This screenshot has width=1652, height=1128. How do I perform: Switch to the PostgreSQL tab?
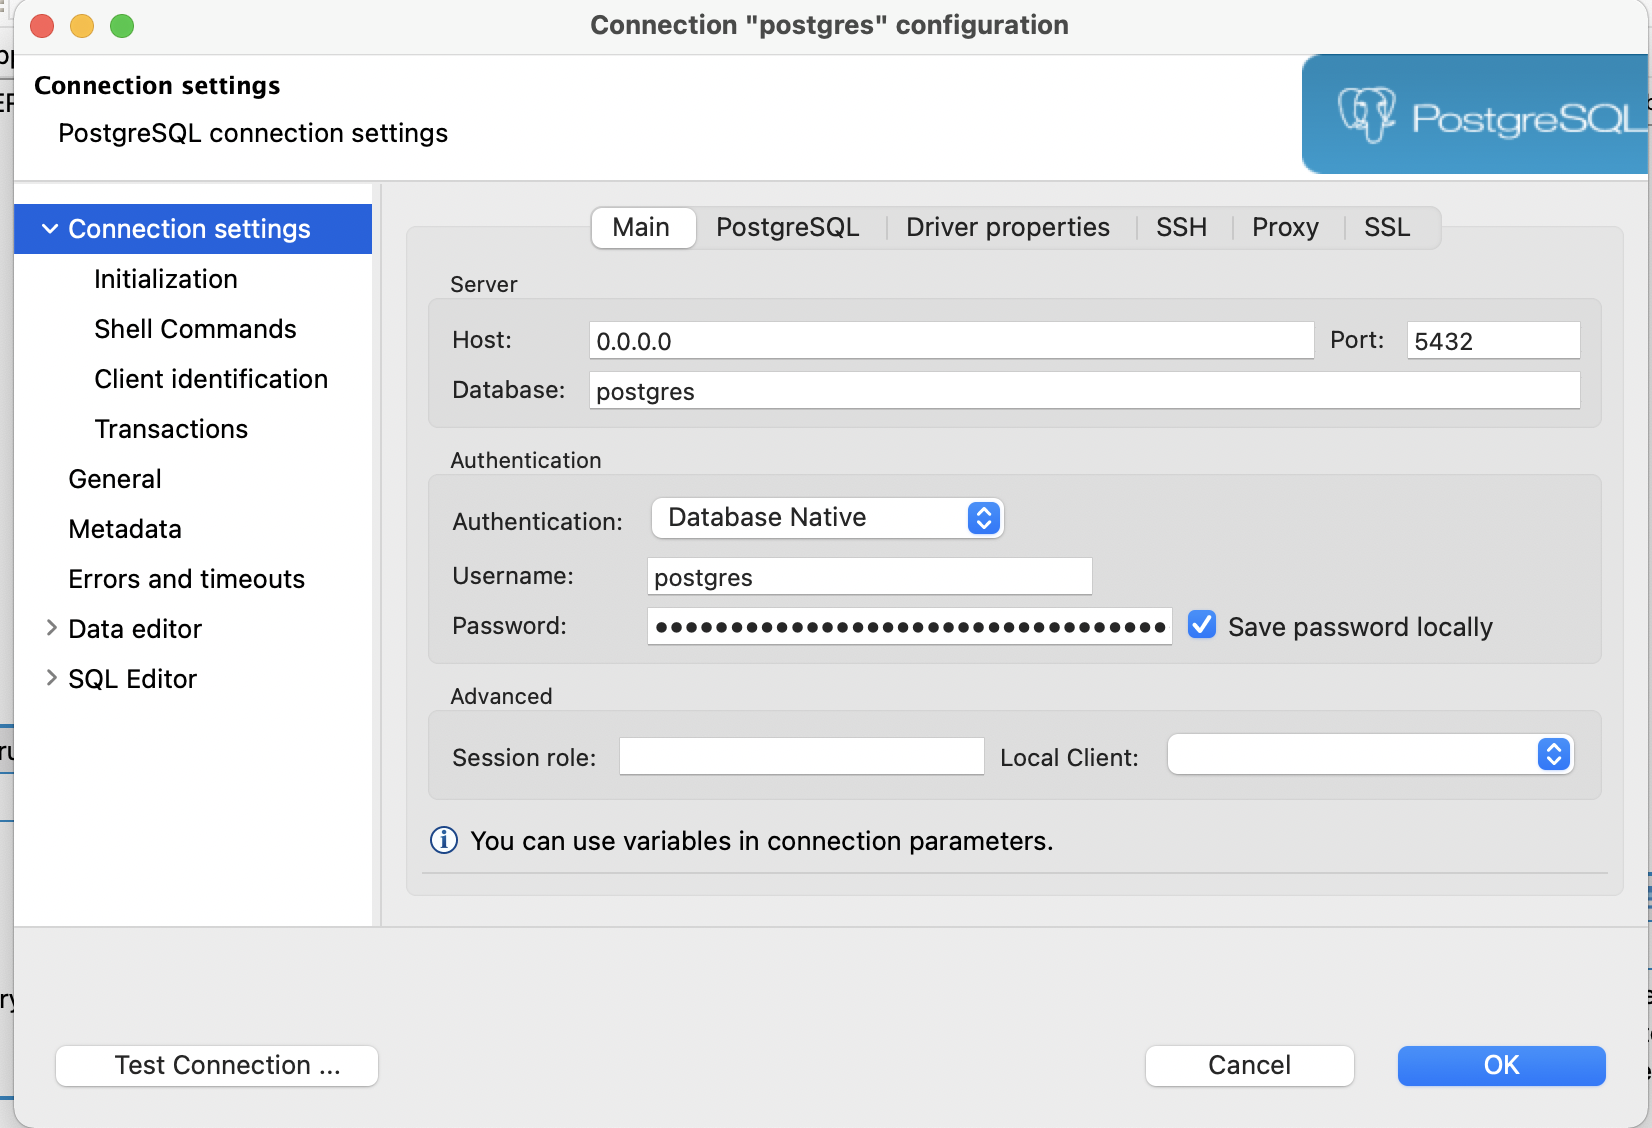pos(787,228)
